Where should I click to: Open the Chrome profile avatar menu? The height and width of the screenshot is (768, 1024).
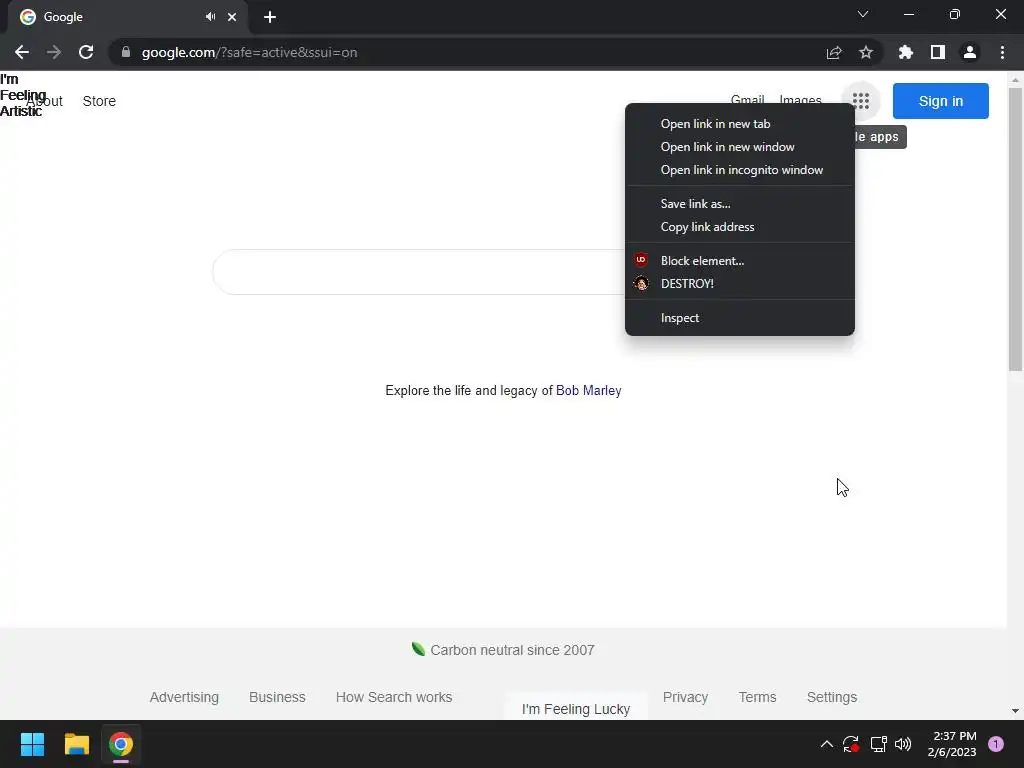click(970, 52)
